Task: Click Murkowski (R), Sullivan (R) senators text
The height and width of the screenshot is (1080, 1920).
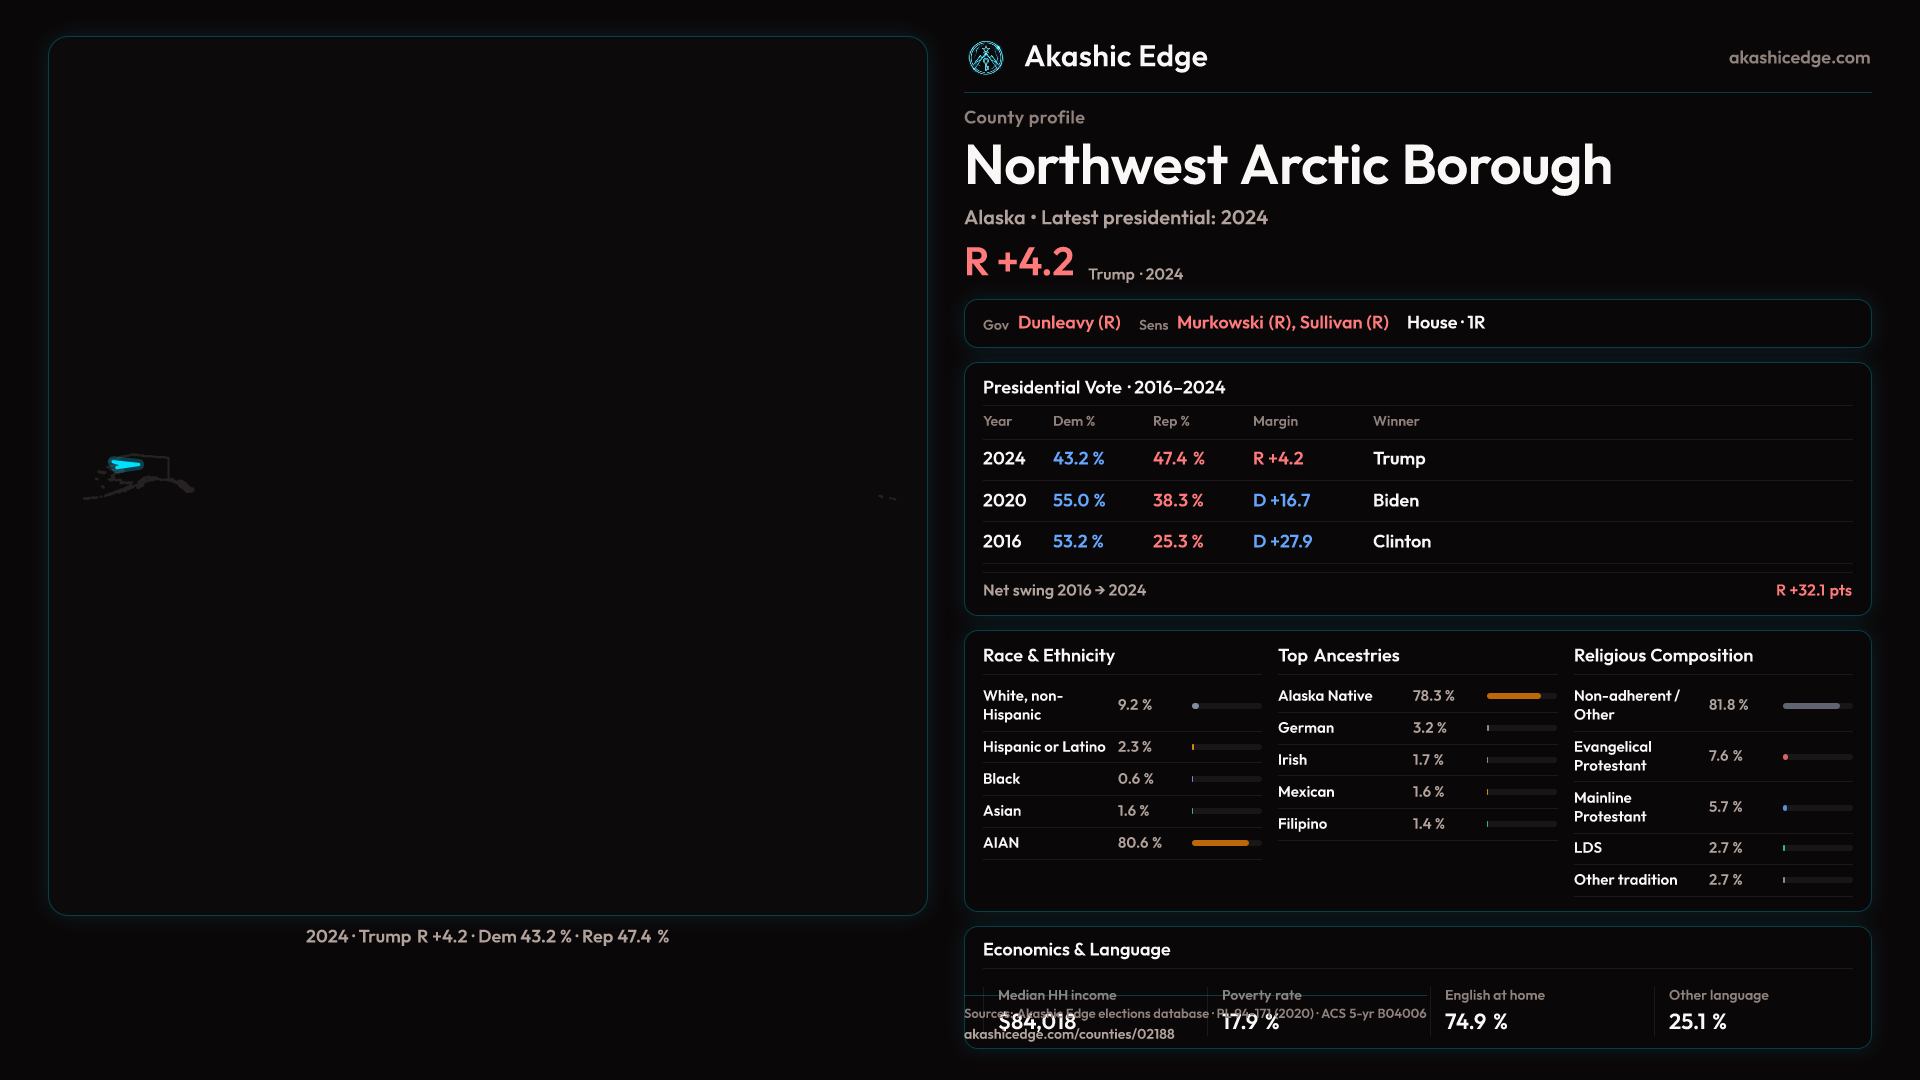Action: coord(1282,323)
